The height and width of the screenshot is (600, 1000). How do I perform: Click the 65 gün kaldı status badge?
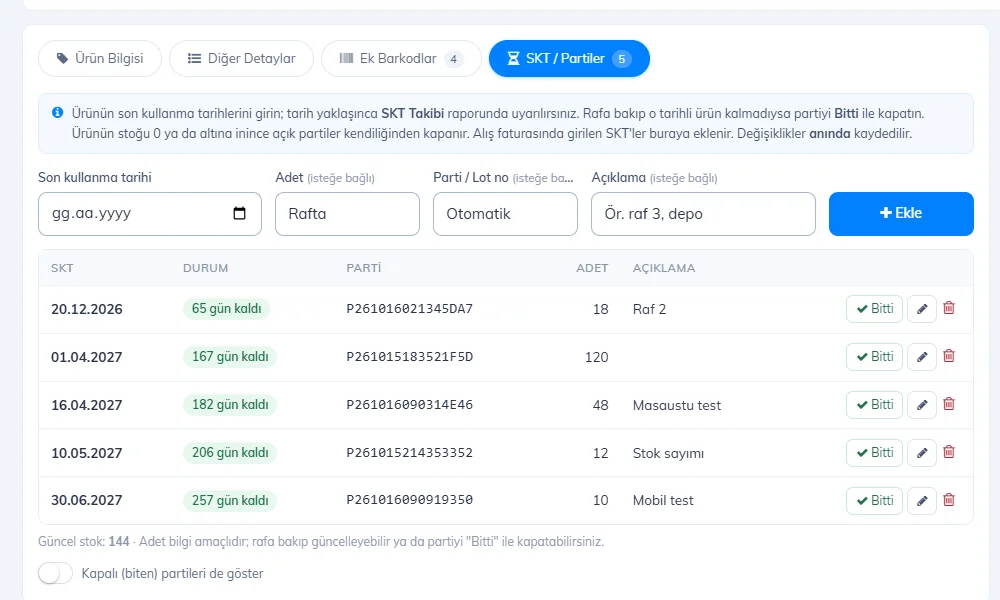[x=226, y=309]
